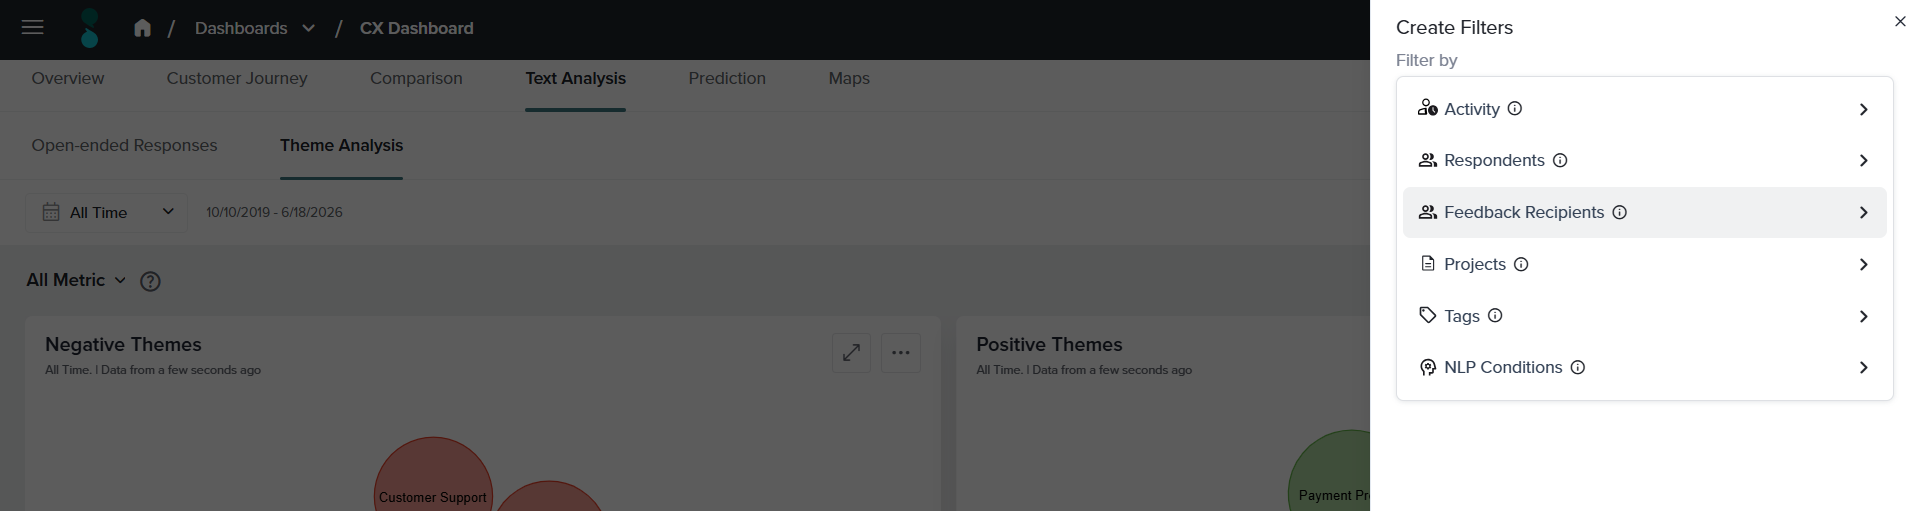Click the teal application logo
The width and height of the screenshot is (1919, 511).
[90, 28]
